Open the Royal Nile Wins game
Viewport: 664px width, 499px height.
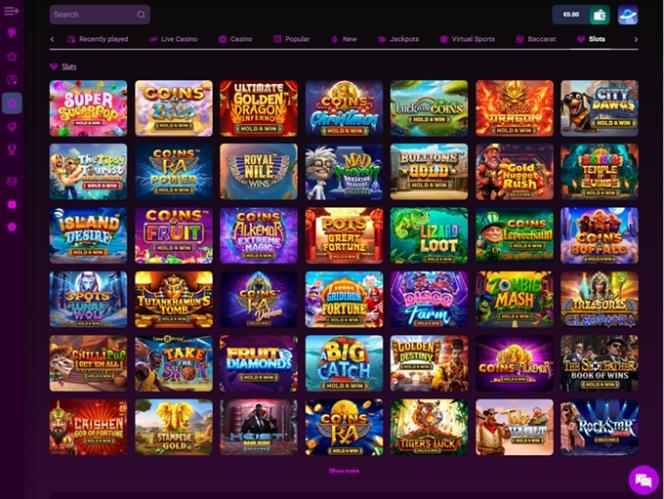pyautogui.click(x=259, y=172)
